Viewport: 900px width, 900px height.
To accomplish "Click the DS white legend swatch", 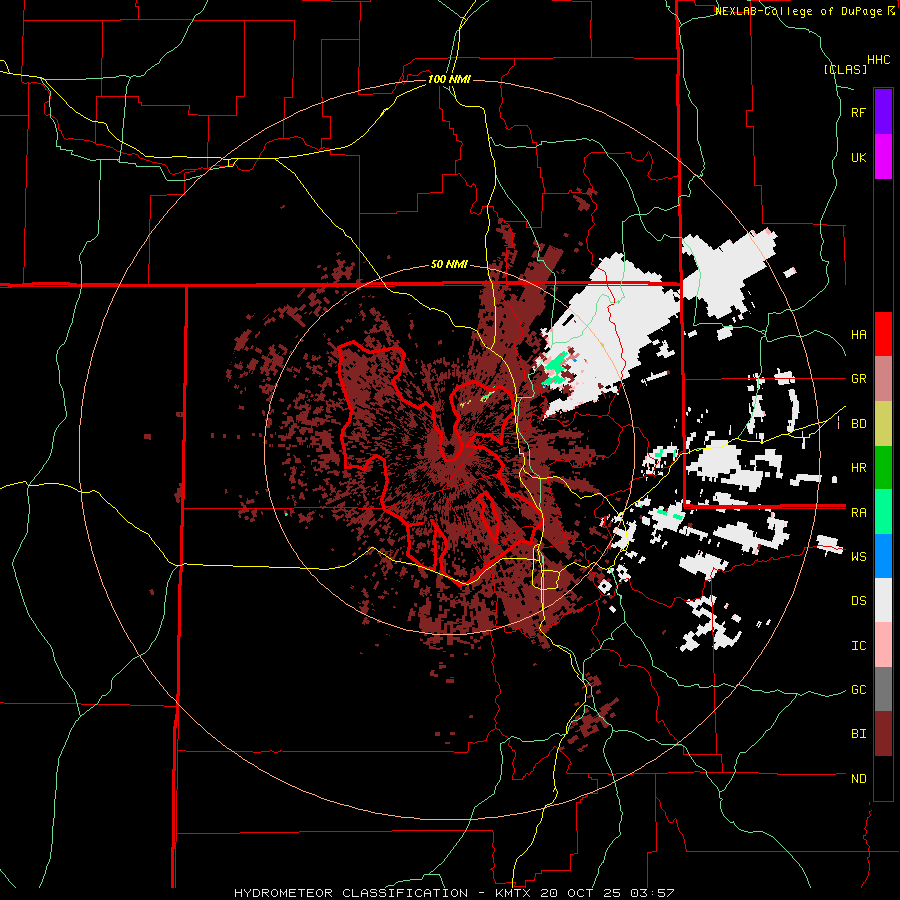I will pos(883,600).
